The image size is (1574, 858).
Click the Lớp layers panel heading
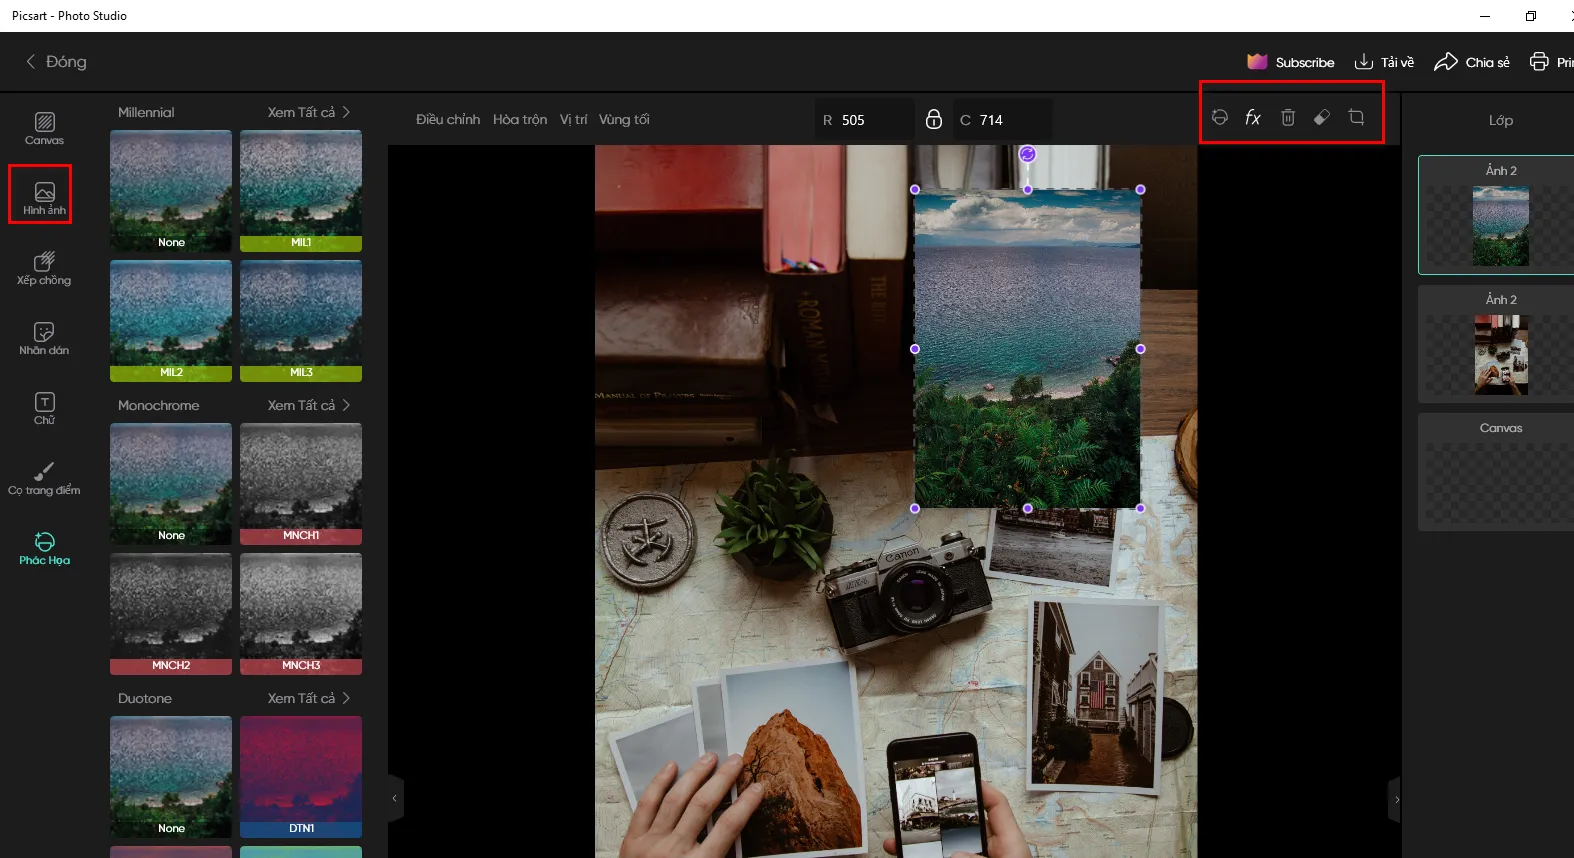click(x=1500, y=120)
